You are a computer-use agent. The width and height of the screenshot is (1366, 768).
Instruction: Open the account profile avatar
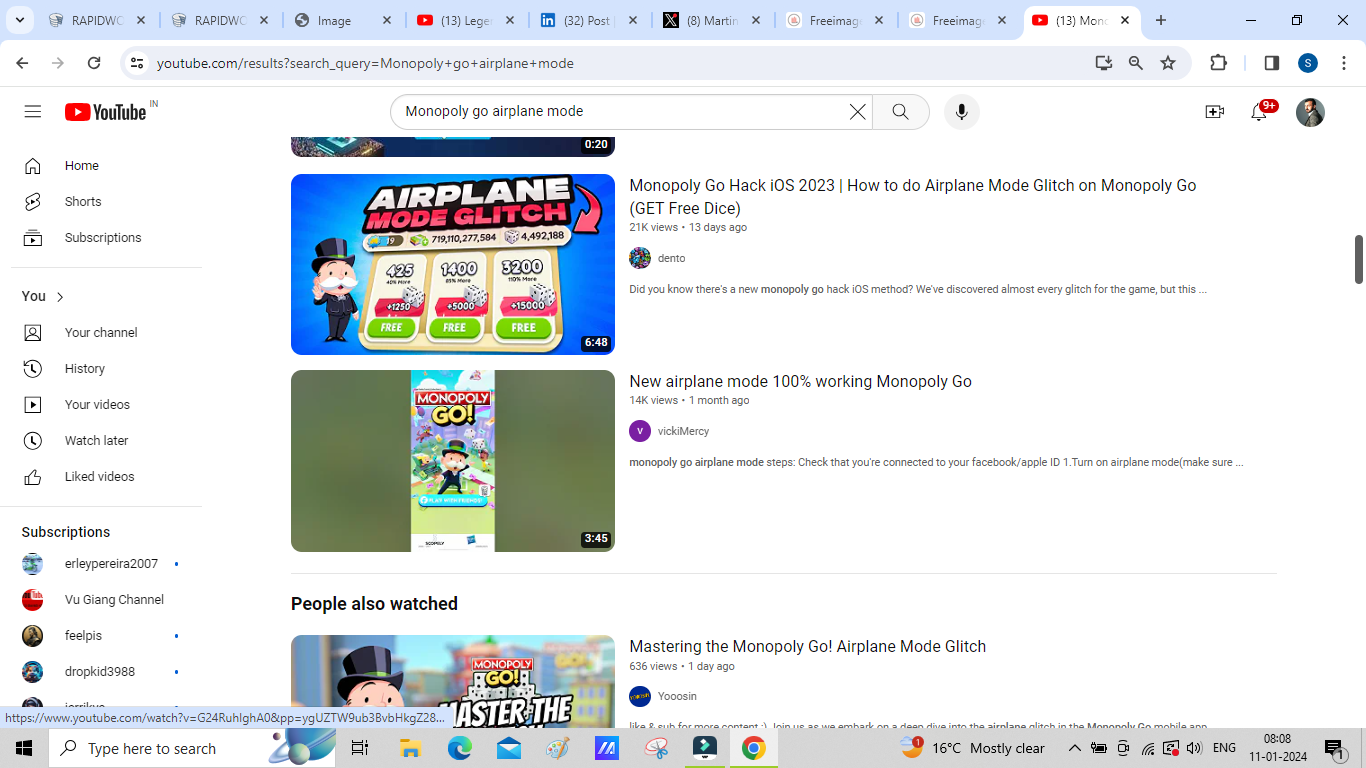click(x=1310, y=112)
